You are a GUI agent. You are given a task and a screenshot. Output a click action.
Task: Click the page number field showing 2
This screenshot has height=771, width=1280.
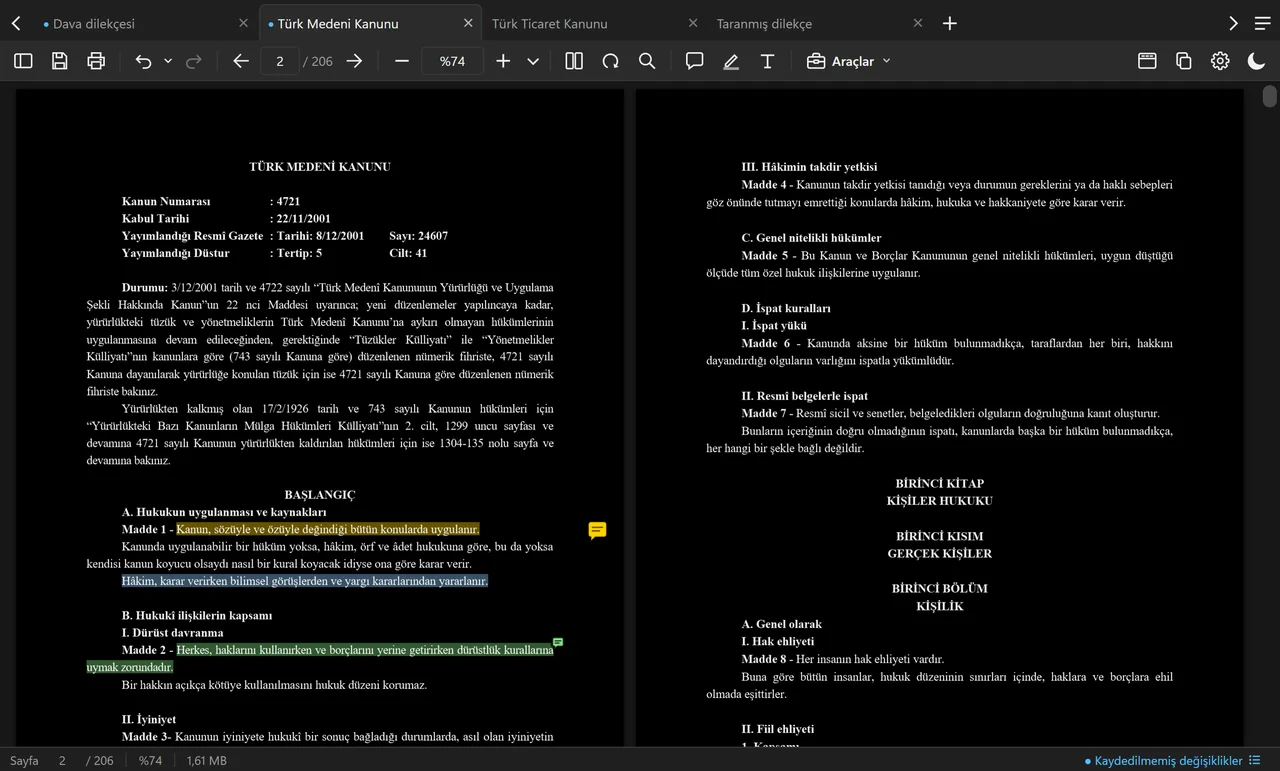tap(280, 61)
